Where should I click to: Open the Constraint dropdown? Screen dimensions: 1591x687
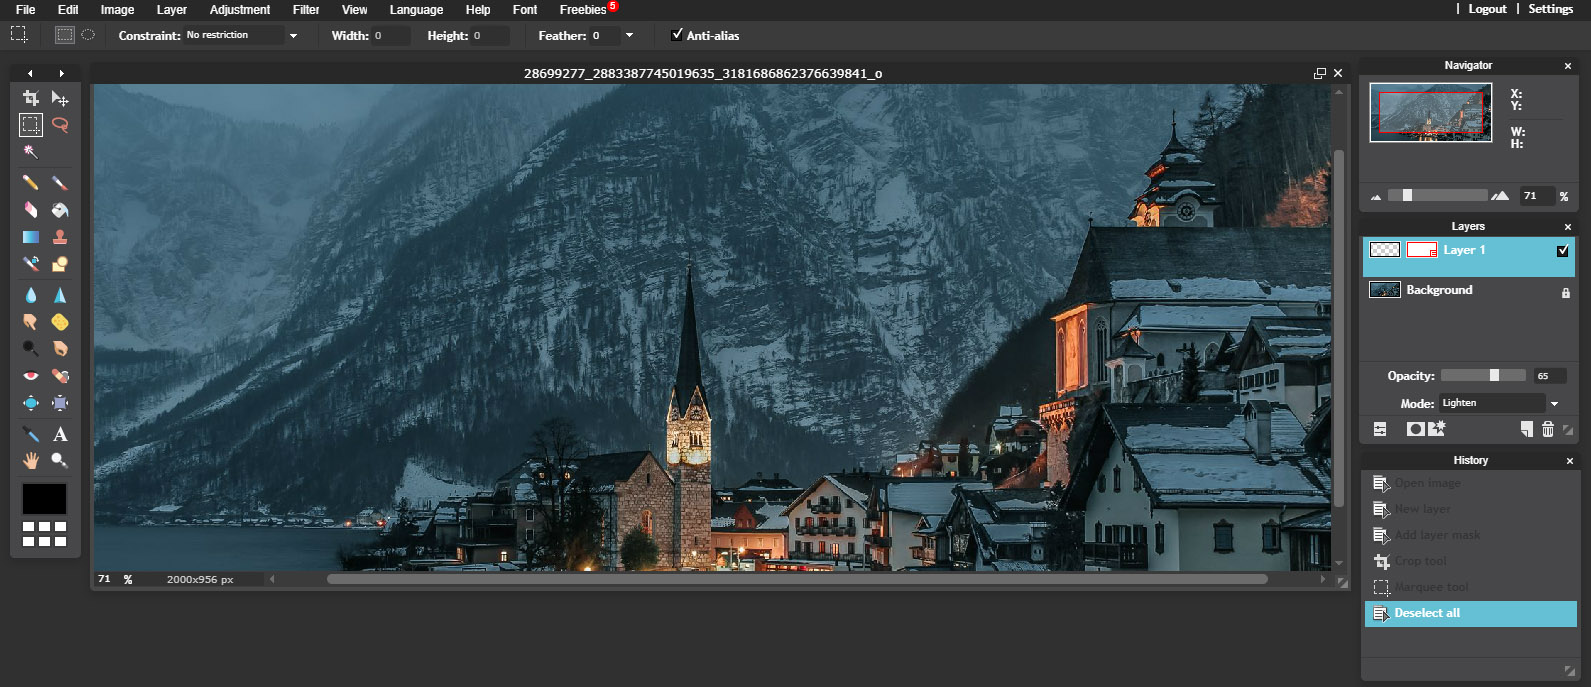(293, 36)
